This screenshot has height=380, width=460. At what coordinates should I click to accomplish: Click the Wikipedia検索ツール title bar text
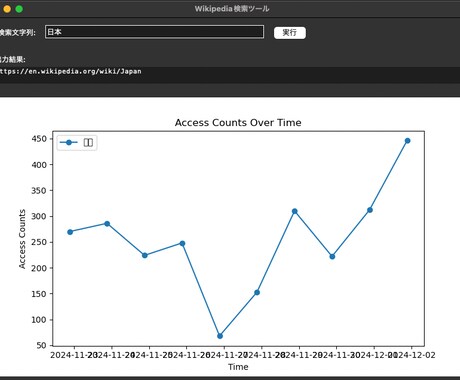point(232,9)
